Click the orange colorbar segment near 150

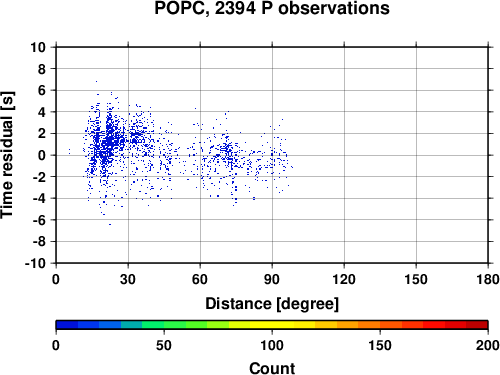(380, 325)
